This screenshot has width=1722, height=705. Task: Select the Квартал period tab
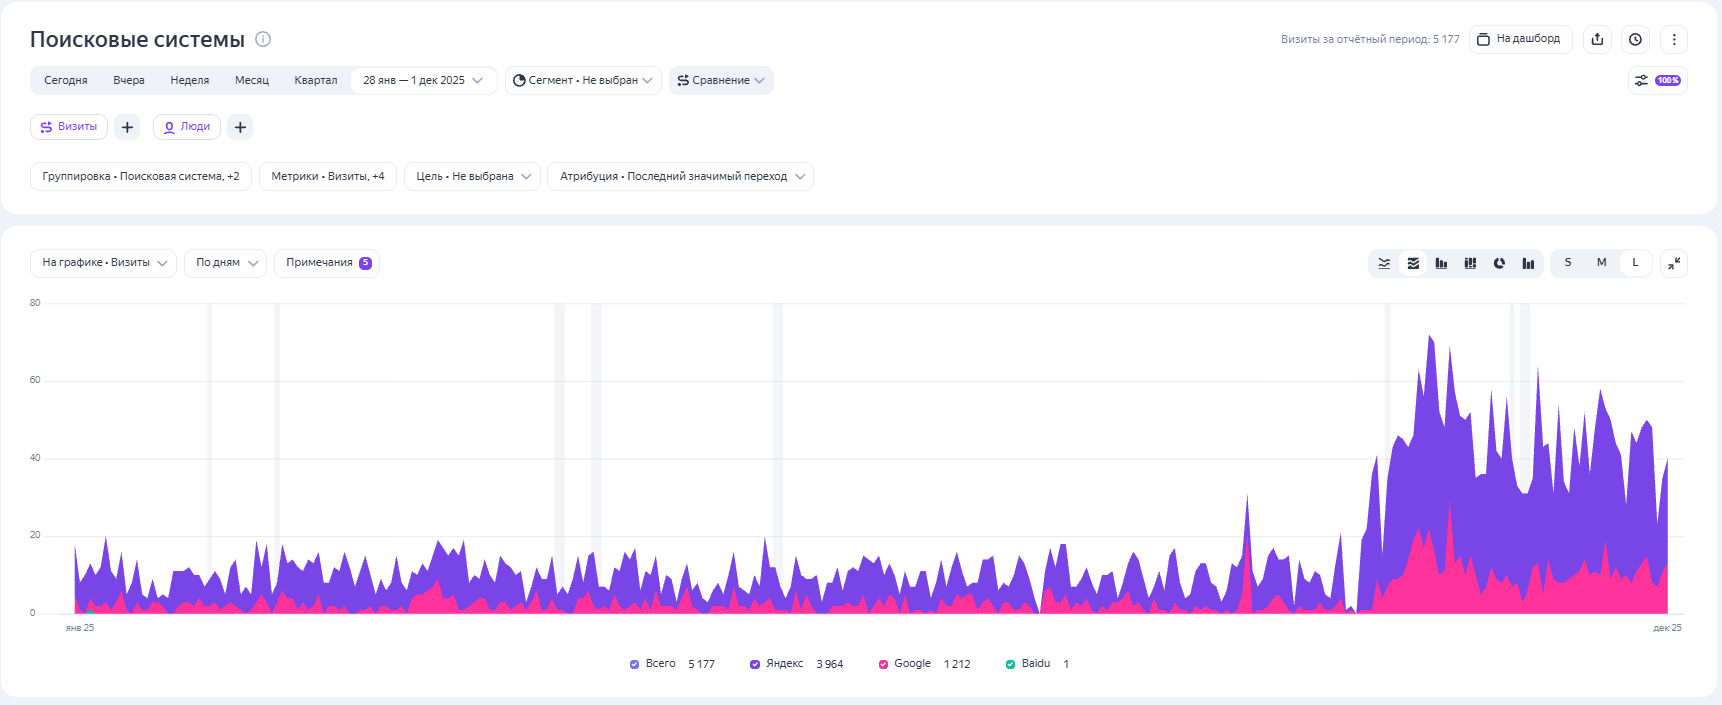[x=315, y=80]
